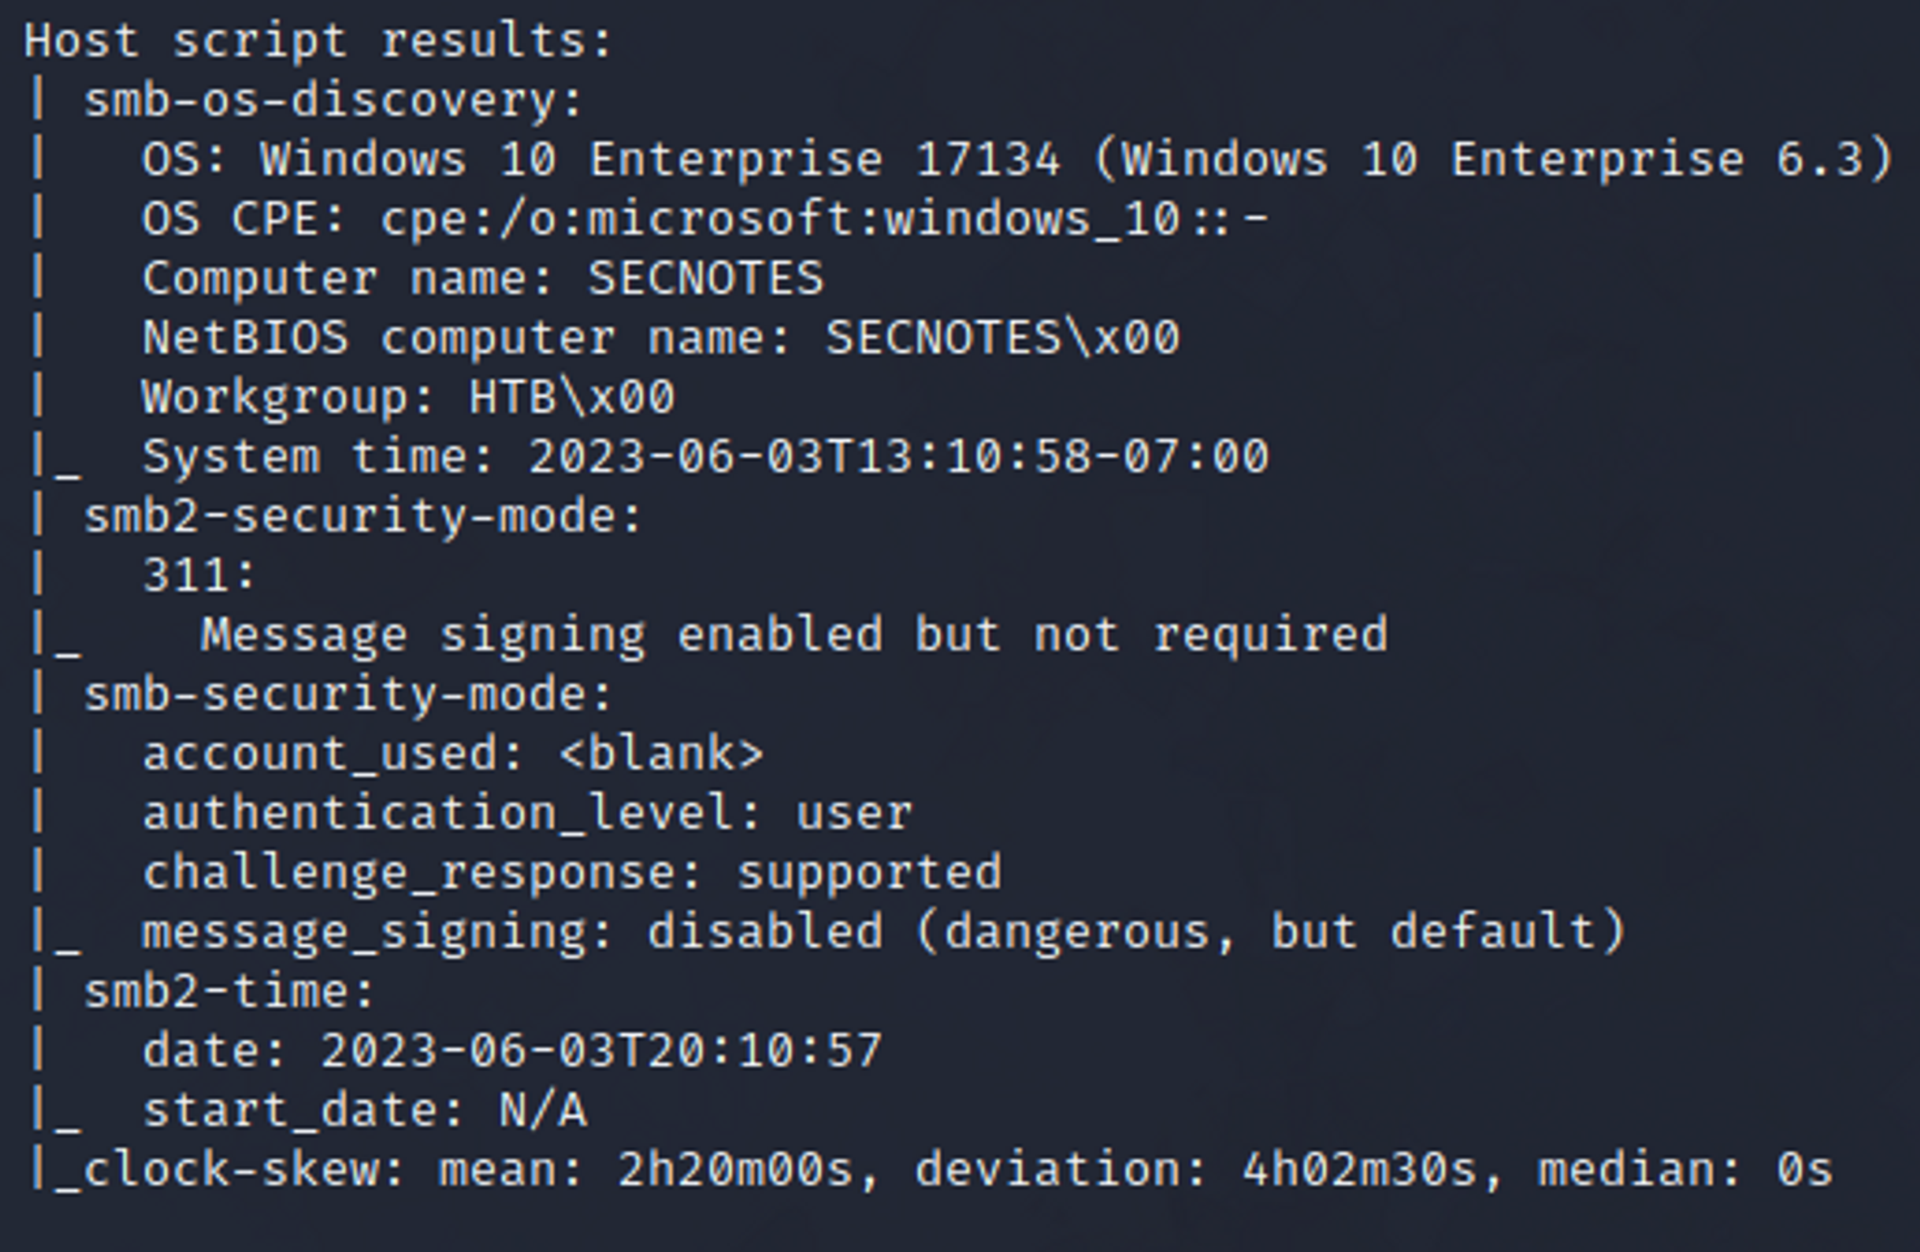
Task: Click 'Message signing enabled but not required' text
Action: (x=794, y=635)
